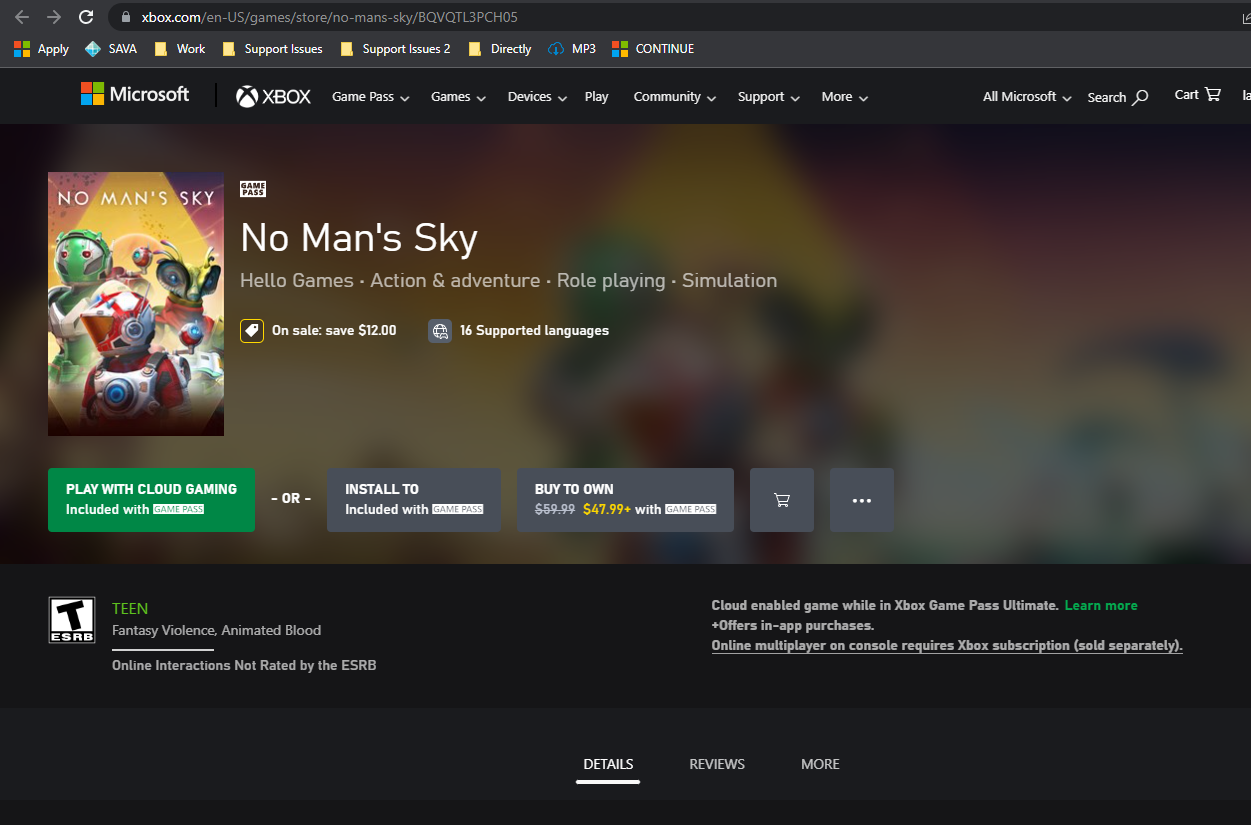Open the Play menu item
Screen dimensions: 1251x825
click(597, 97)
